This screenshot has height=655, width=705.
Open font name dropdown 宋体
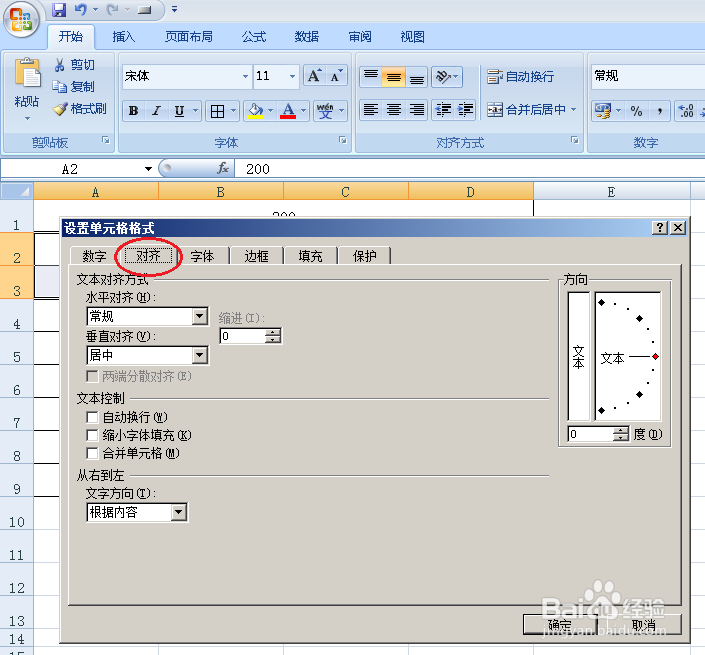pos(245,76)
